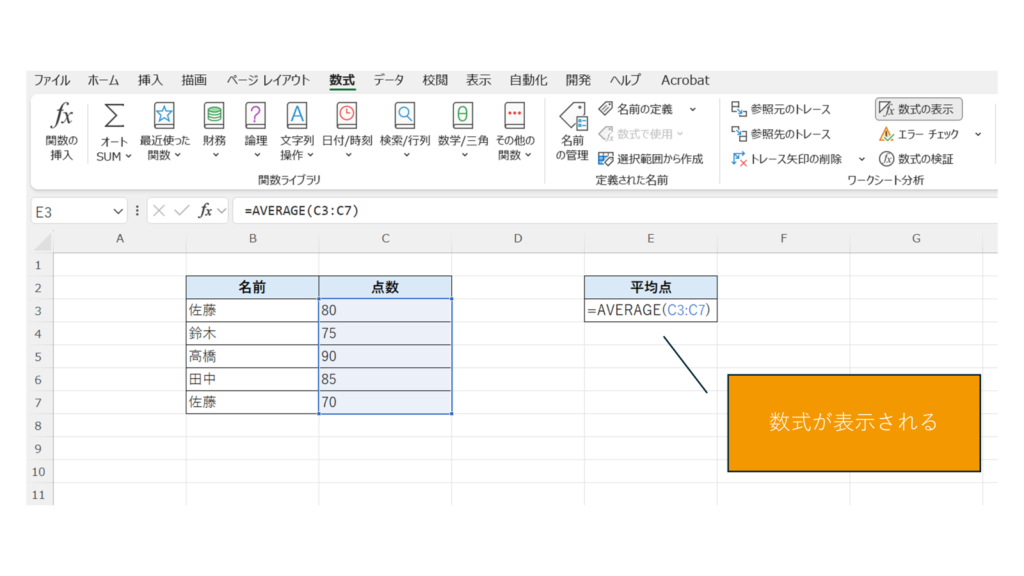This screenshot has height=576, width=1024.
Task: Toggle the Show Formulas (数式の表示) button
Action: click(918, 109)
